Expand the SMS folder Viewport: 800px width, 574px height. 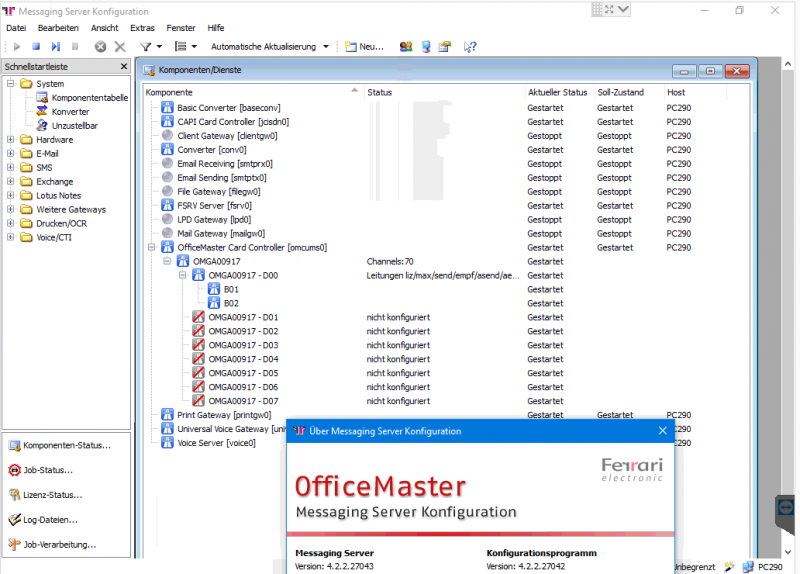pyautogui.click(x=10, y=167)
